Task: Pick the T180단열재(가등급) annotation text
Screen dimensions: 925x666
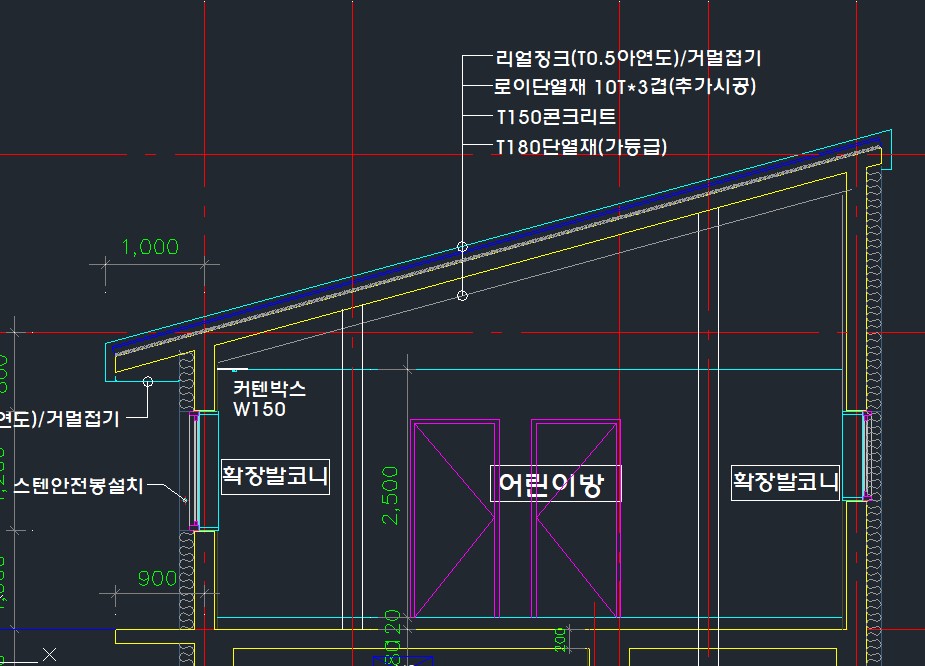Action: point(581,147)
